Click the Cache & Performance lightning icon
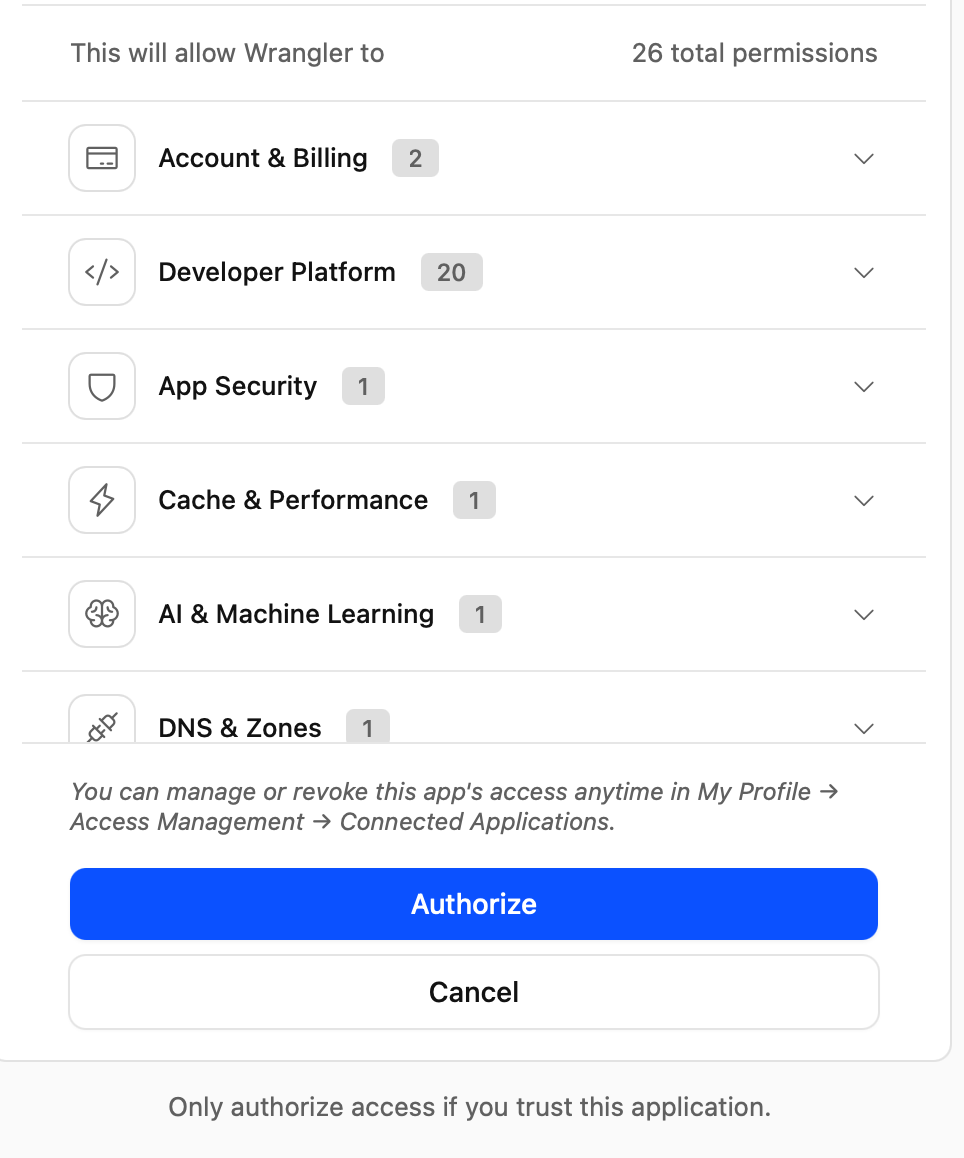 (102, 500)
